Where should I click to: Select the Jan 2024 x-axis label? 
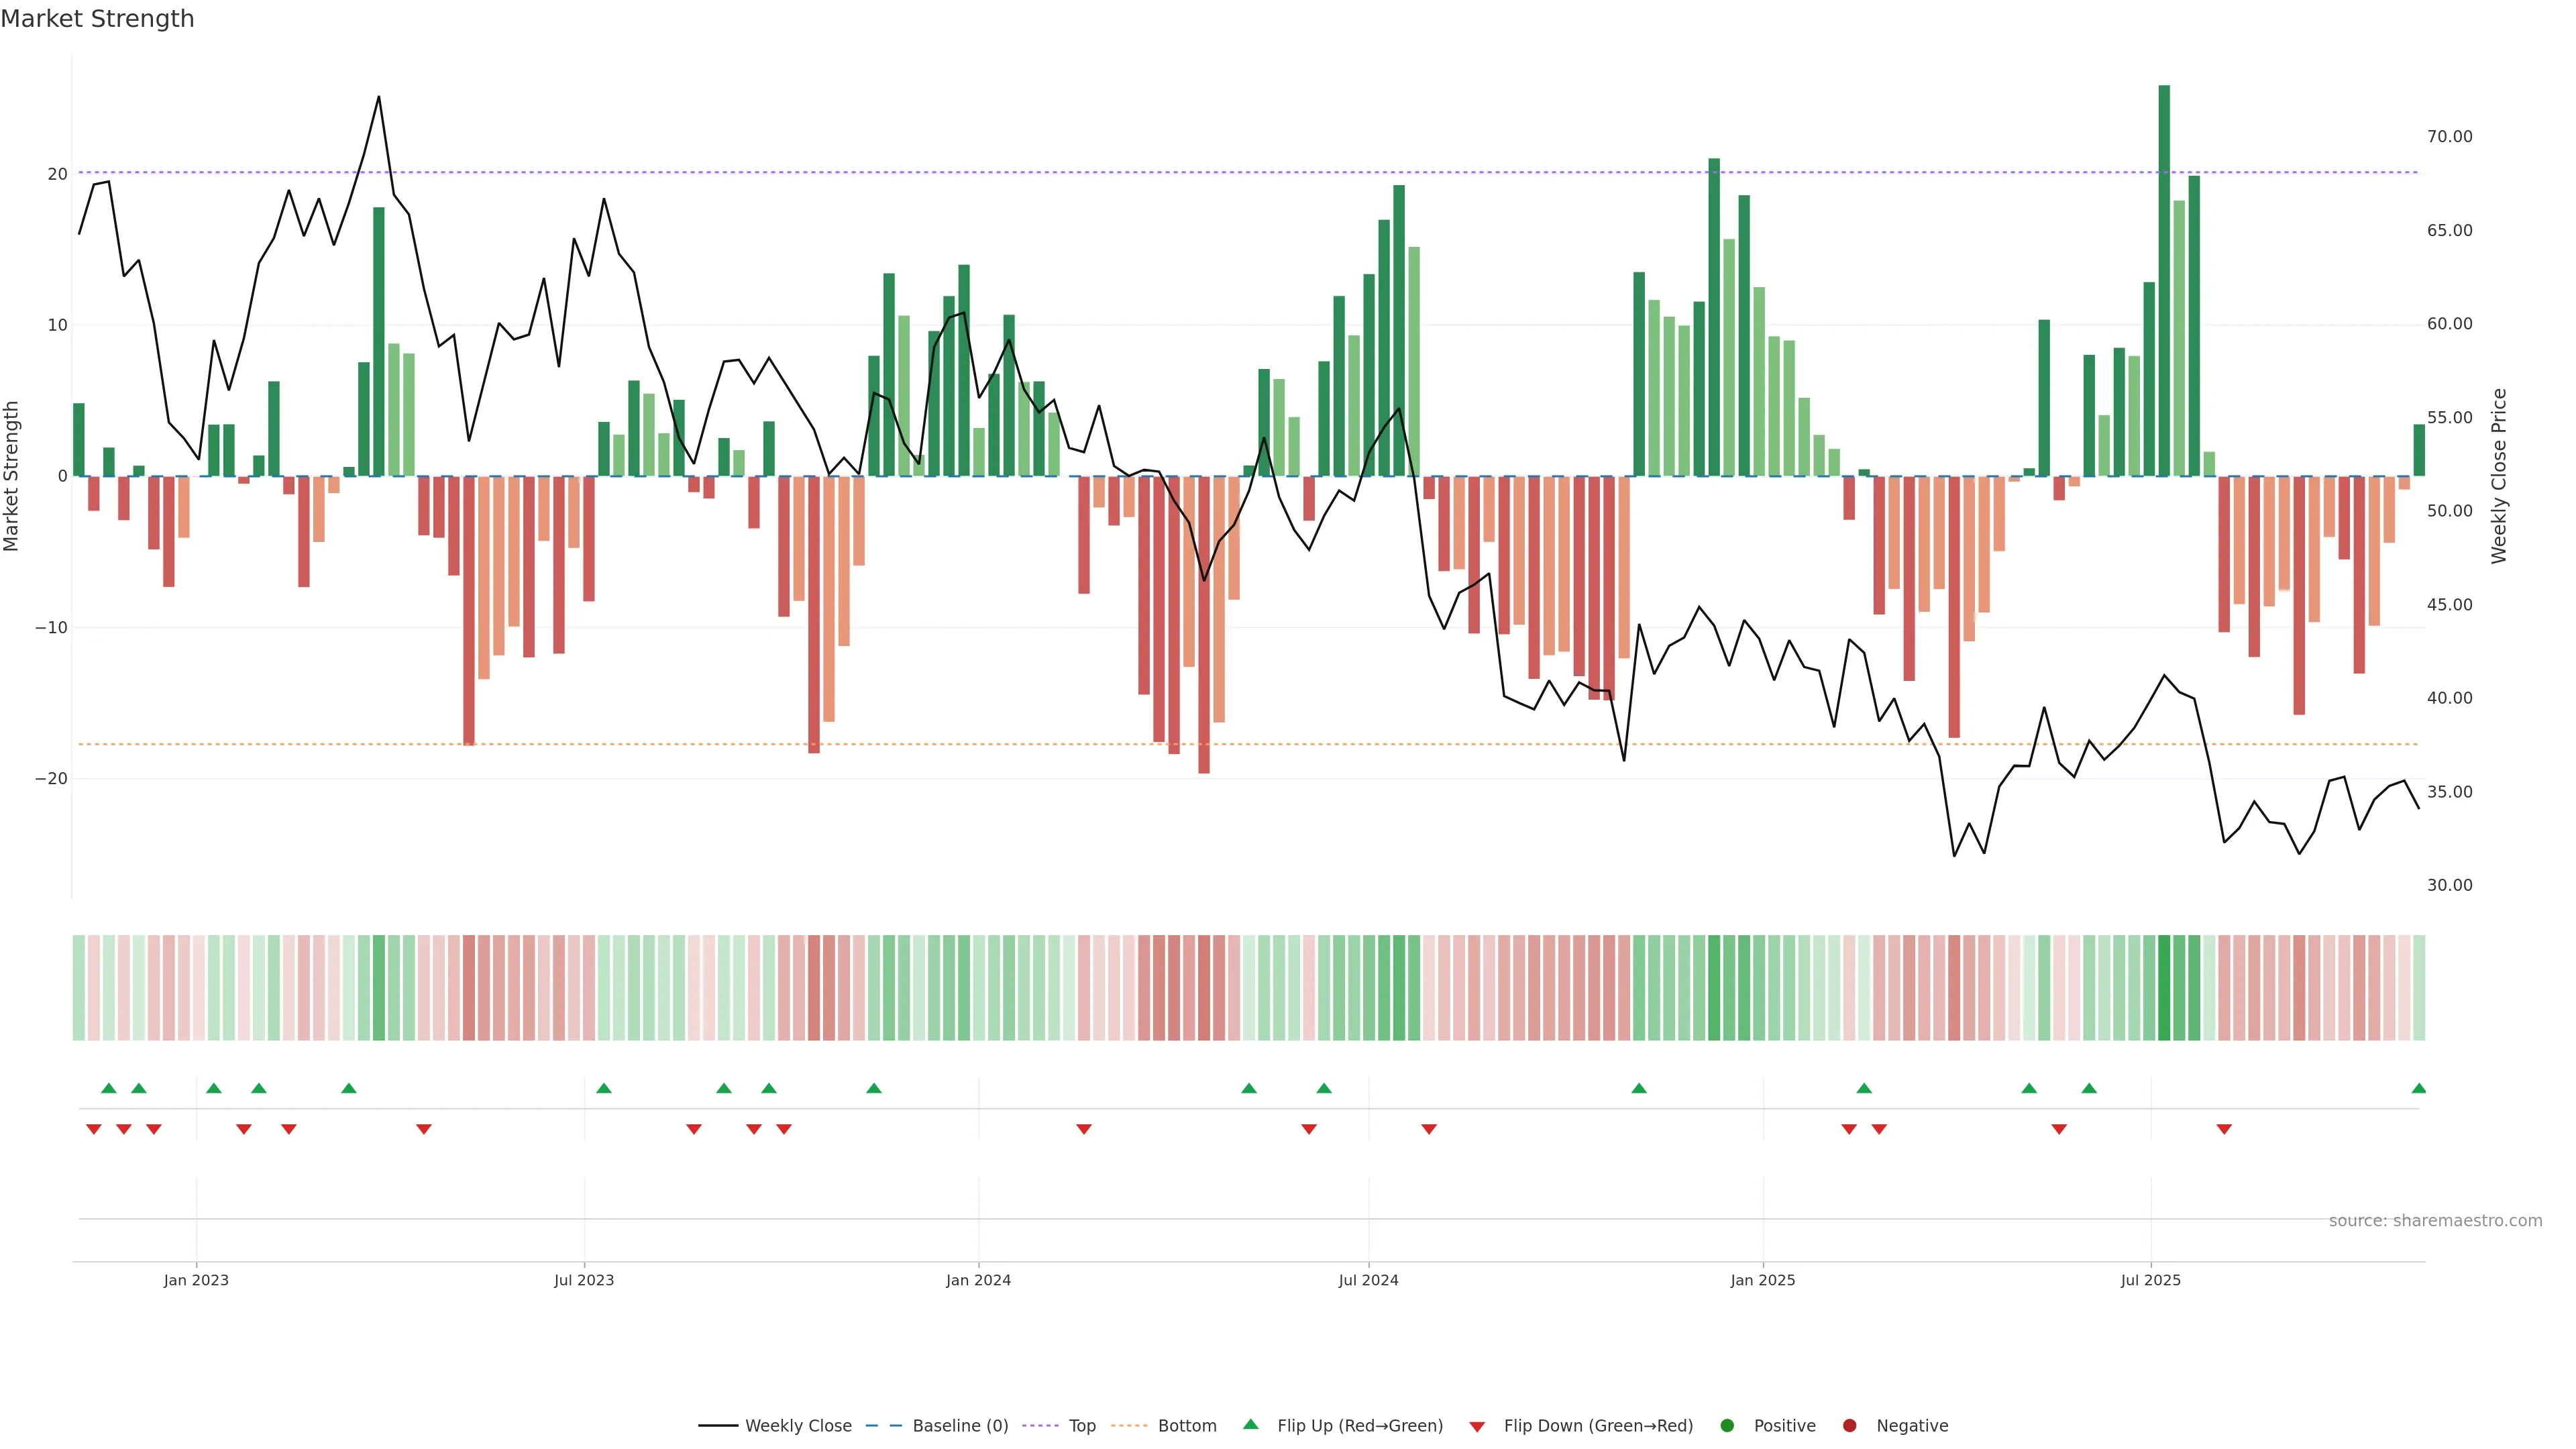(x=978, y=1280)
